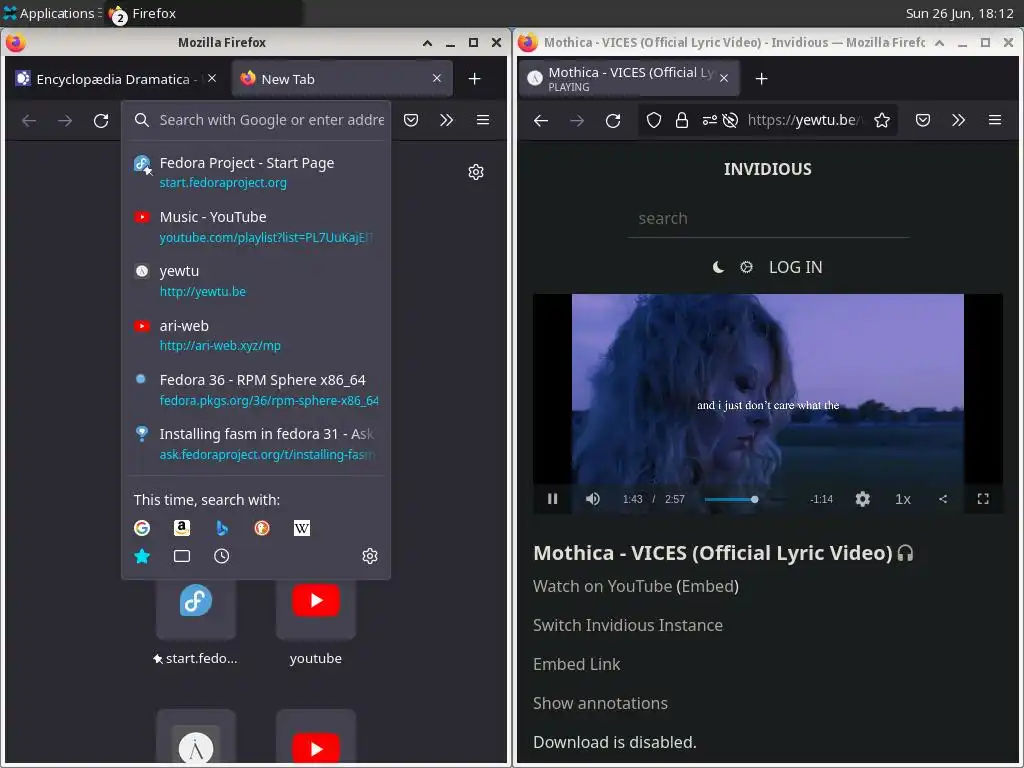The width and height of the screenshot is (1024, 768).
Task: Open hamburger menu in Invidious window
Action: click(995, 120)
